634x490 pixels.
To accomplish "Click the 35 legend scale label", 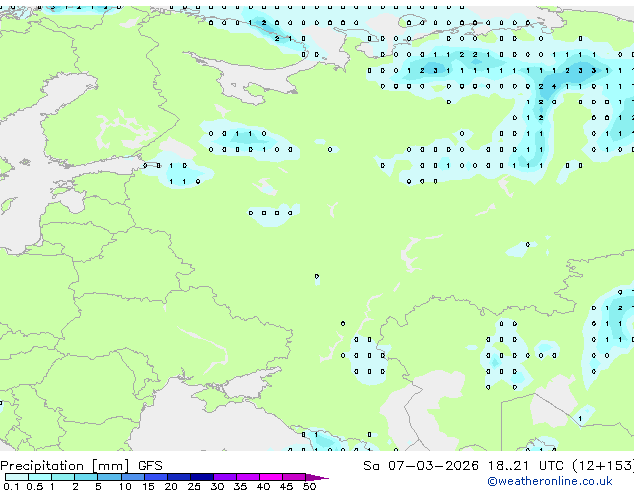I will click(240, 486).
